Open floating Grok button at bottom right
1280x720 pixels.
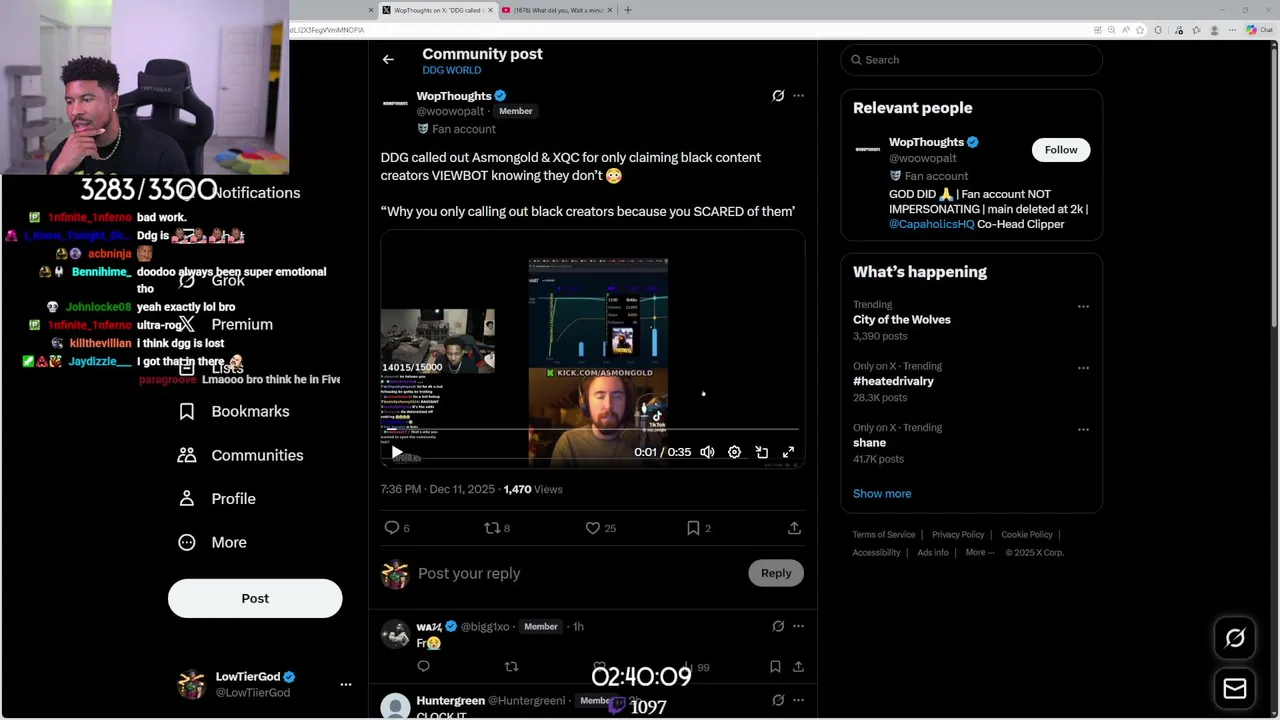pyautogui.click(x=1235, y=638)
